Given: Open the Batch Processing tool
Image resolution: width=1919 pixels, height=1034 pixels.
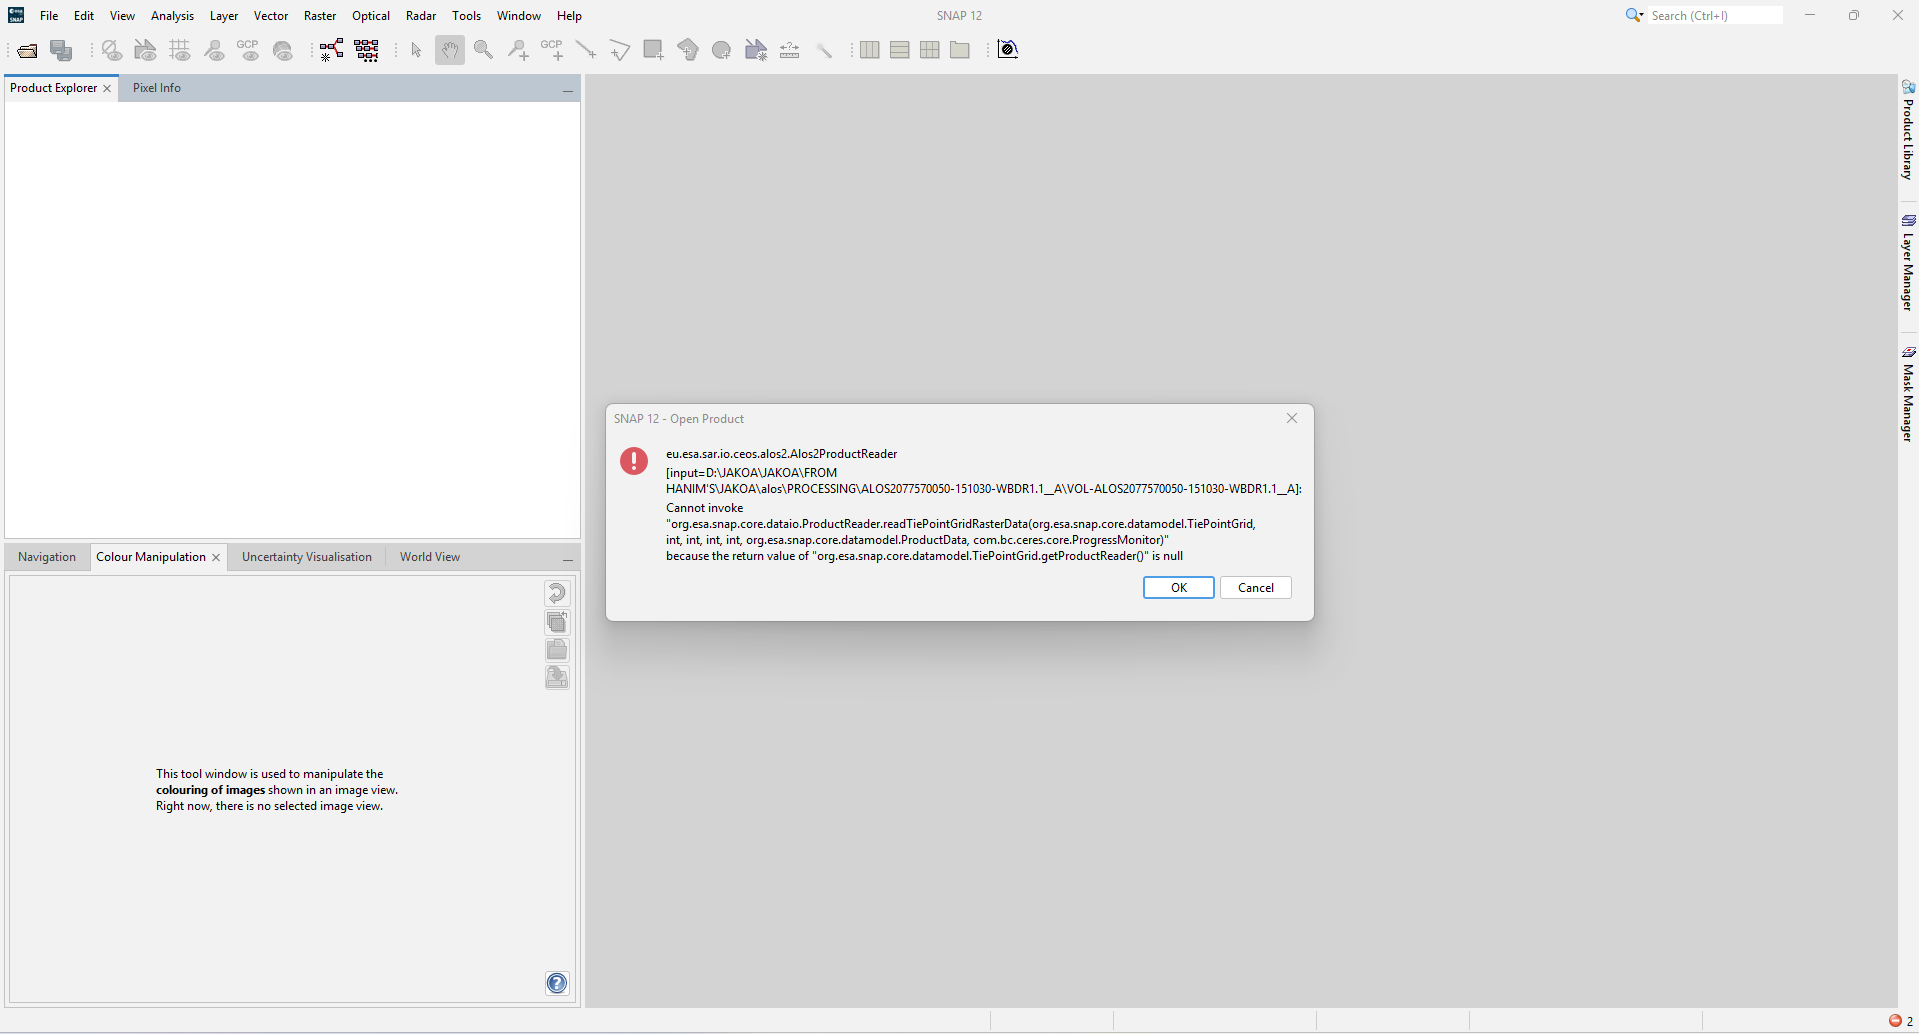Looking at the screenshot, I should click(x=367, y=50).
